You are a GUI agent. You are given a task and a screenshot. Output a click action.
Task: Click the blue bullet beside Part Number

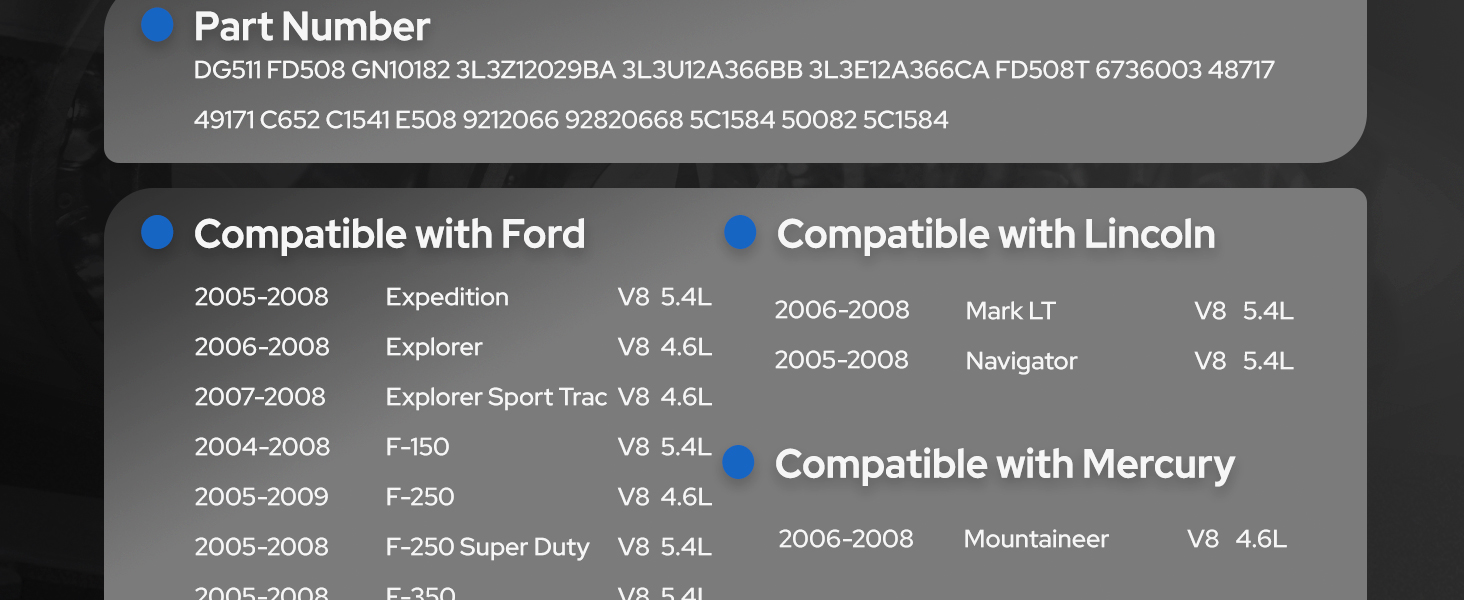click(157, 25)
